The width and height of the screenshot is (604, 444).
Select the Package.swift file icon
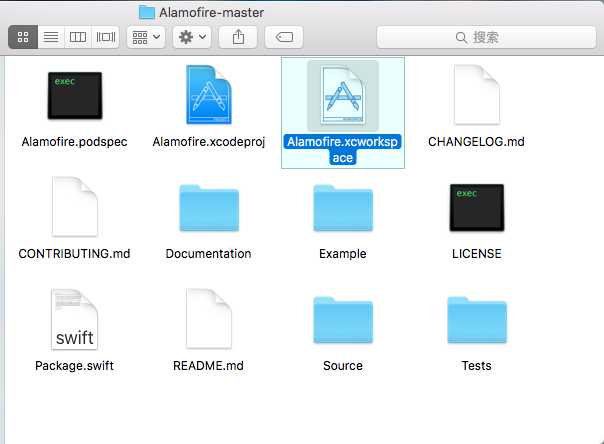click(x=75, y=319)
